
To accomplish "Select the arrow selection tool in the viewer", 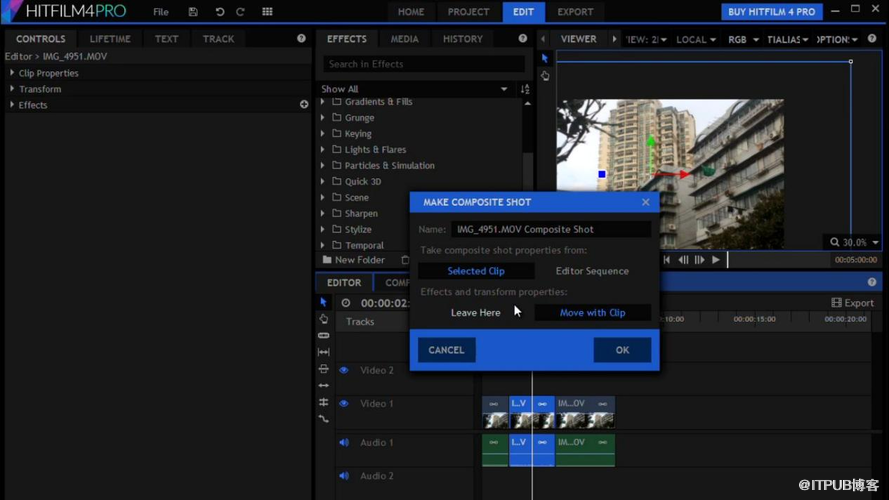I will click(545, 59).
